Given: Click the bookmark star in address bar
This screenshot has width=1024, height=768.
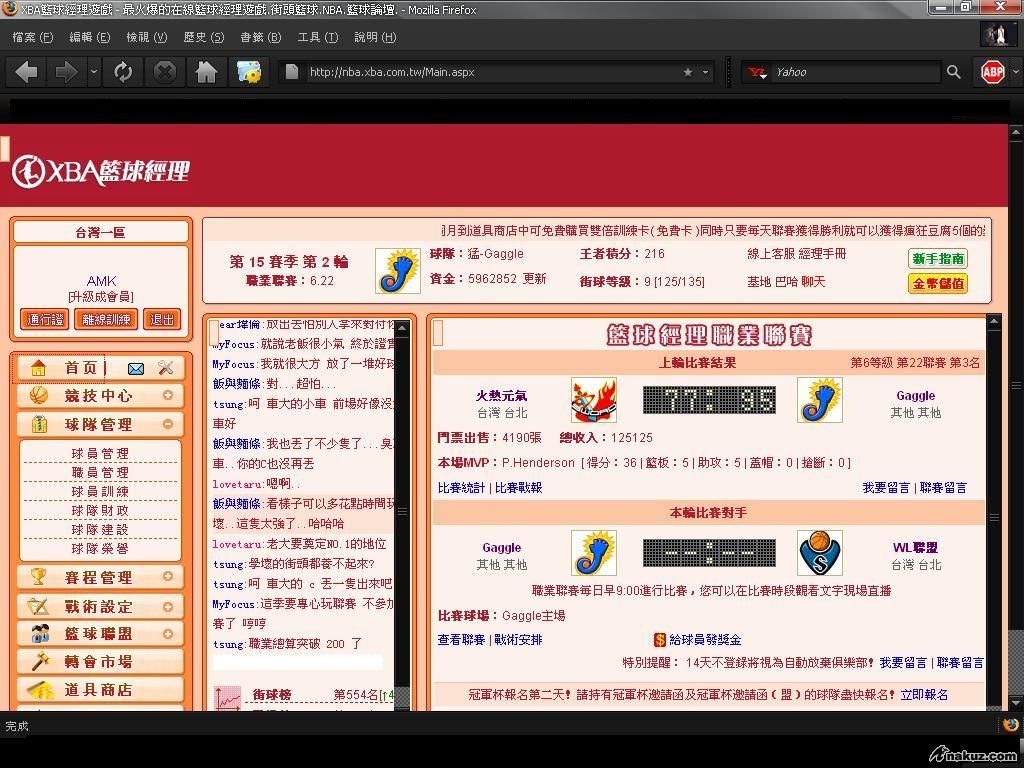Looking at the screenshot, I should point(688,72).
